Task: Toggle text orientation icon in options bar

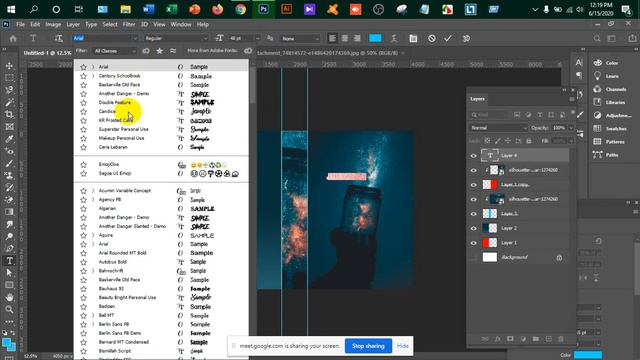Action: pos(58,38)
